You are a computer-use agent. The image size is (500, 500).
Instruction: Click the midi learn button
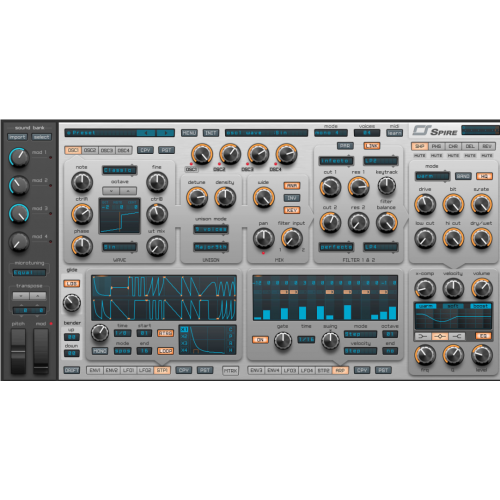coord(395,133)
